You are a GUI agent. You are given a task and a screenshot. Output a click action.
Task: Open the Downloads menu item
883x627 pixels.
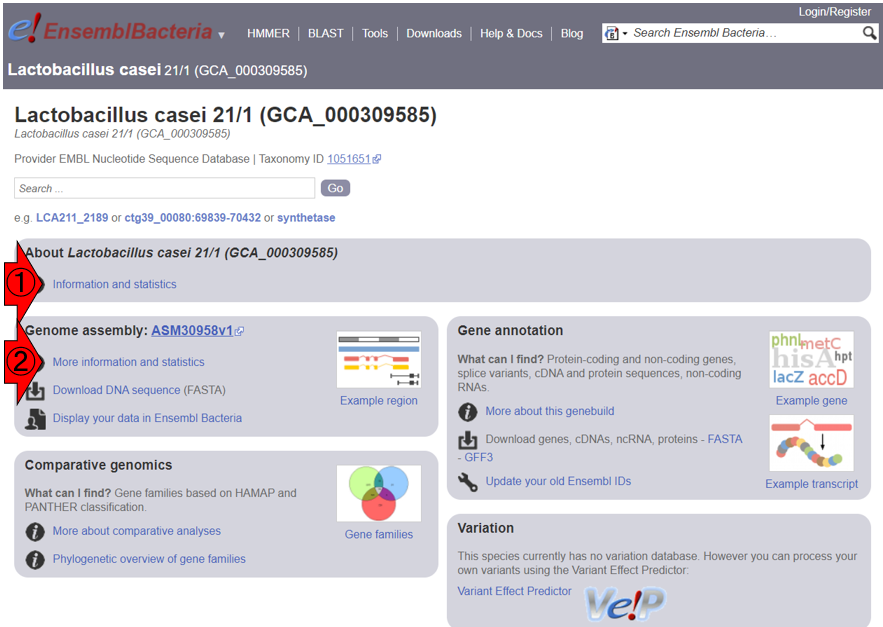[x=434, y=33]
